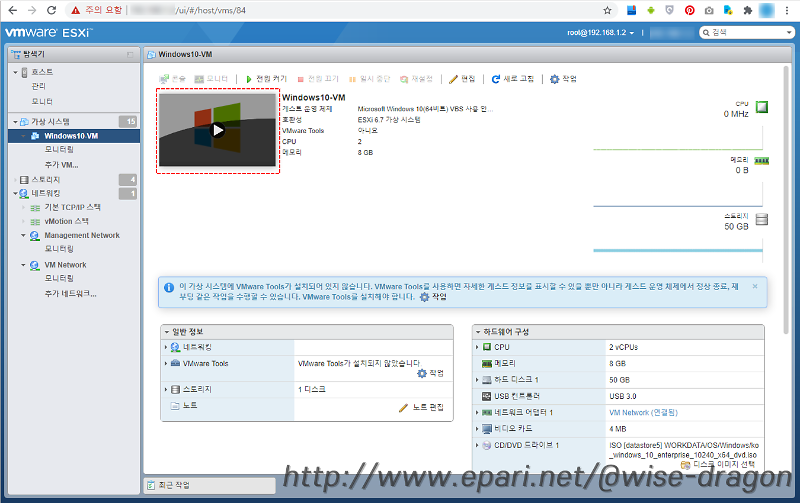Edit VM with 편집 pencil button

point(462,79)
